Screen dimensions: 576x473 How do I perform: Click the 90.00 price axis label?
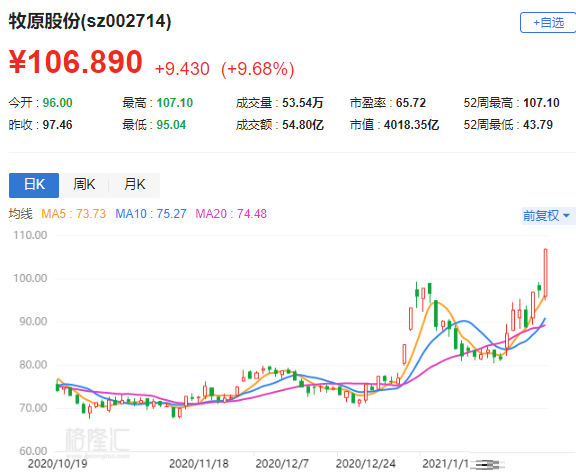[33, 322]
